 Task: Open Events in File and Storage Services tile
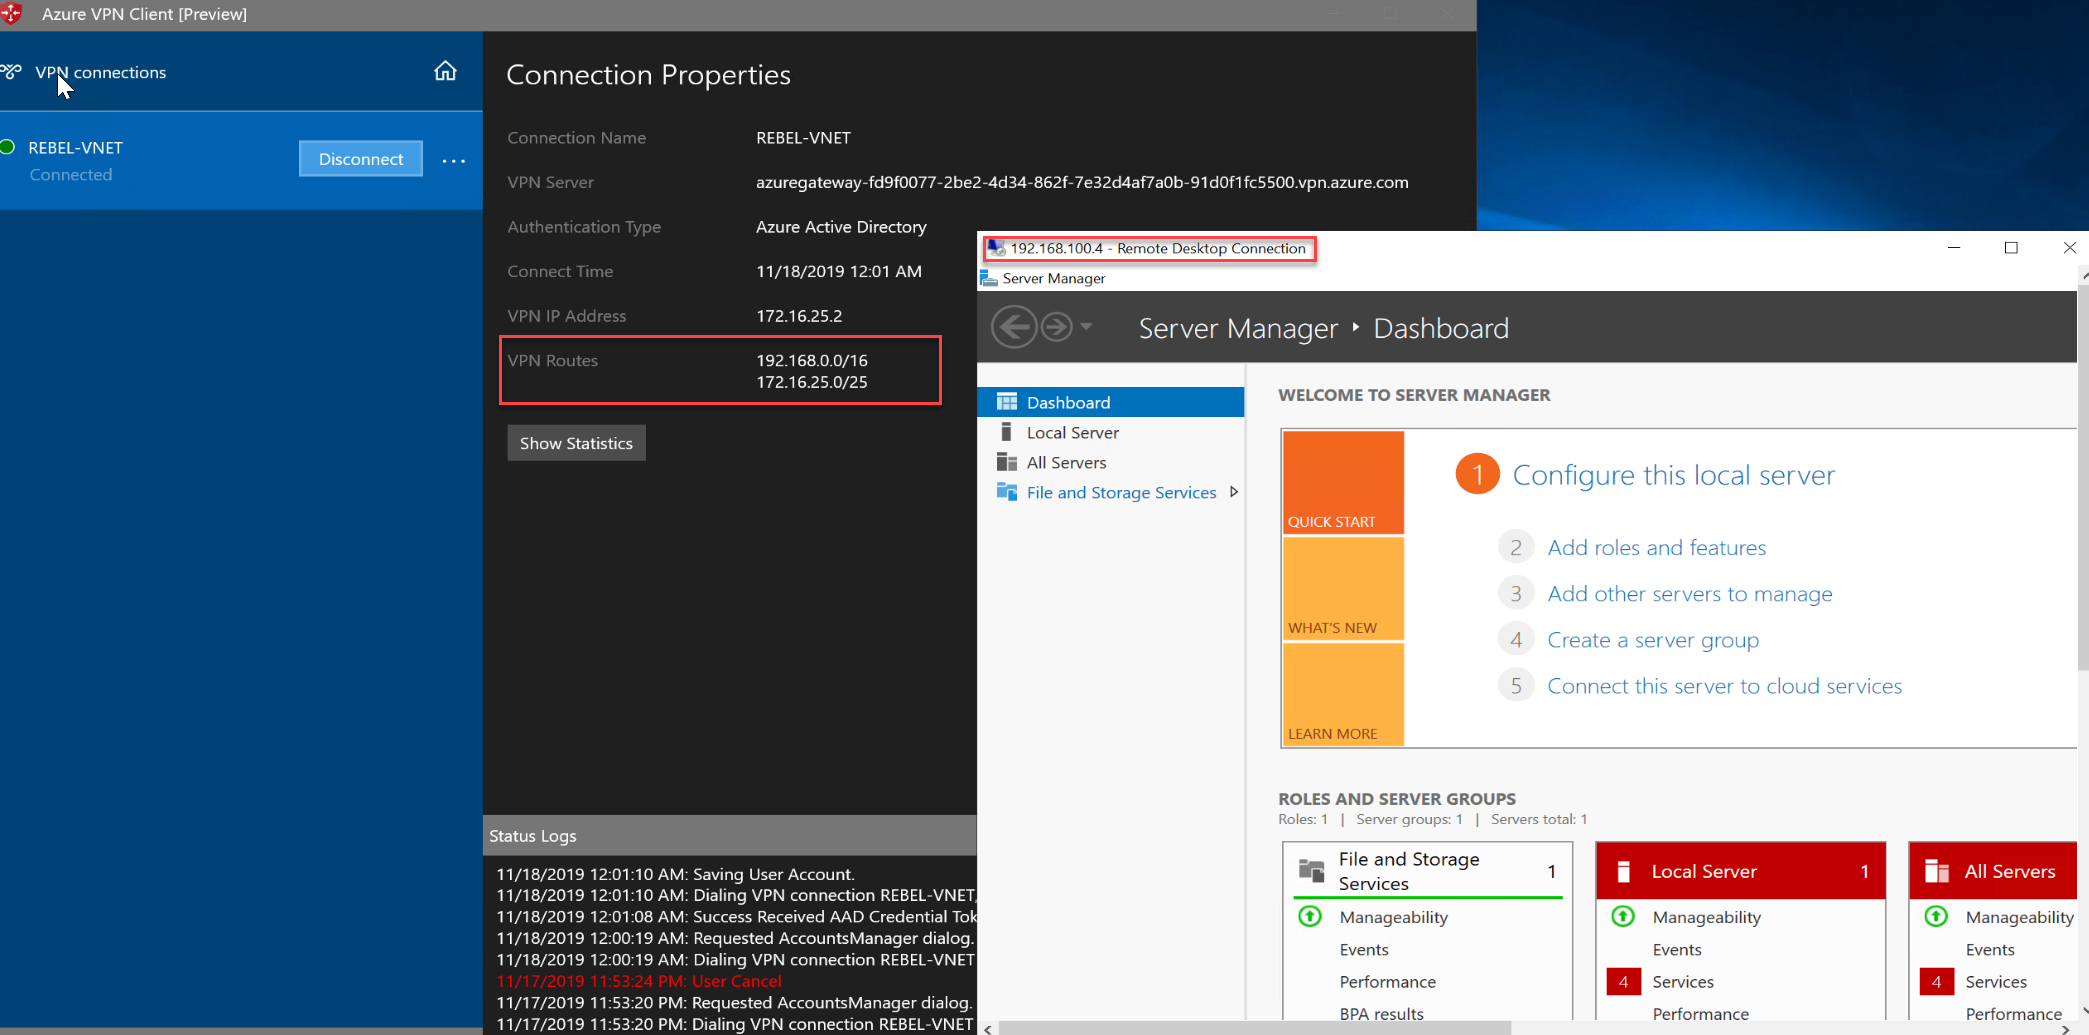[x=1364, y=949]
